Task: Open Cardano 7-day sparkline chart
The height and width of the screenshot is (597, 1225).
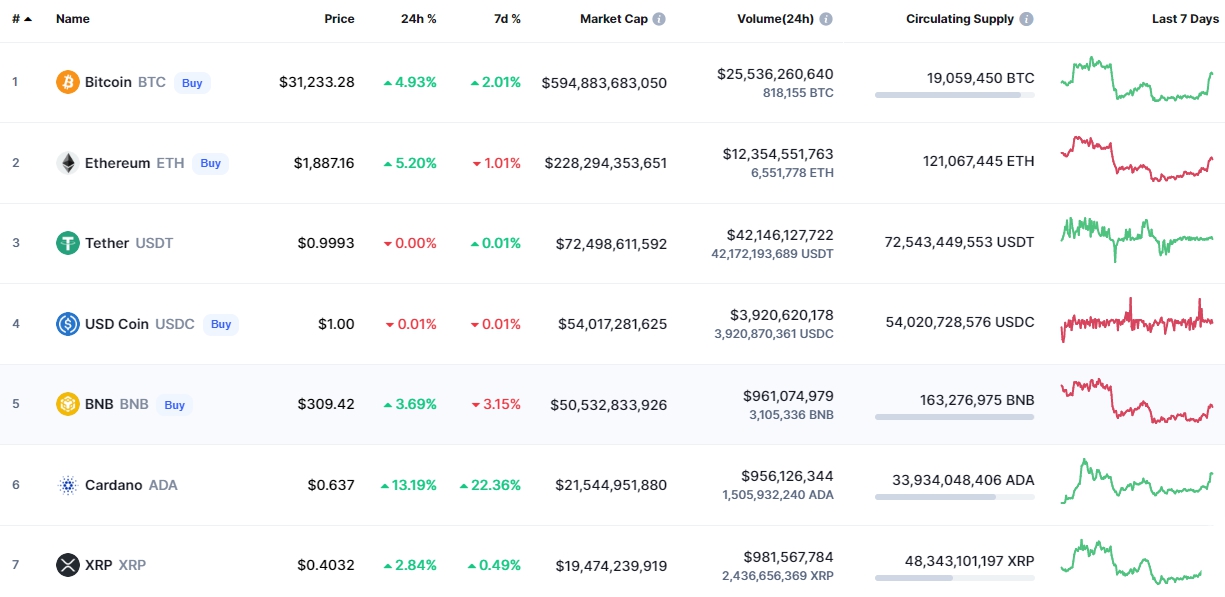Action: point(1137,481)
